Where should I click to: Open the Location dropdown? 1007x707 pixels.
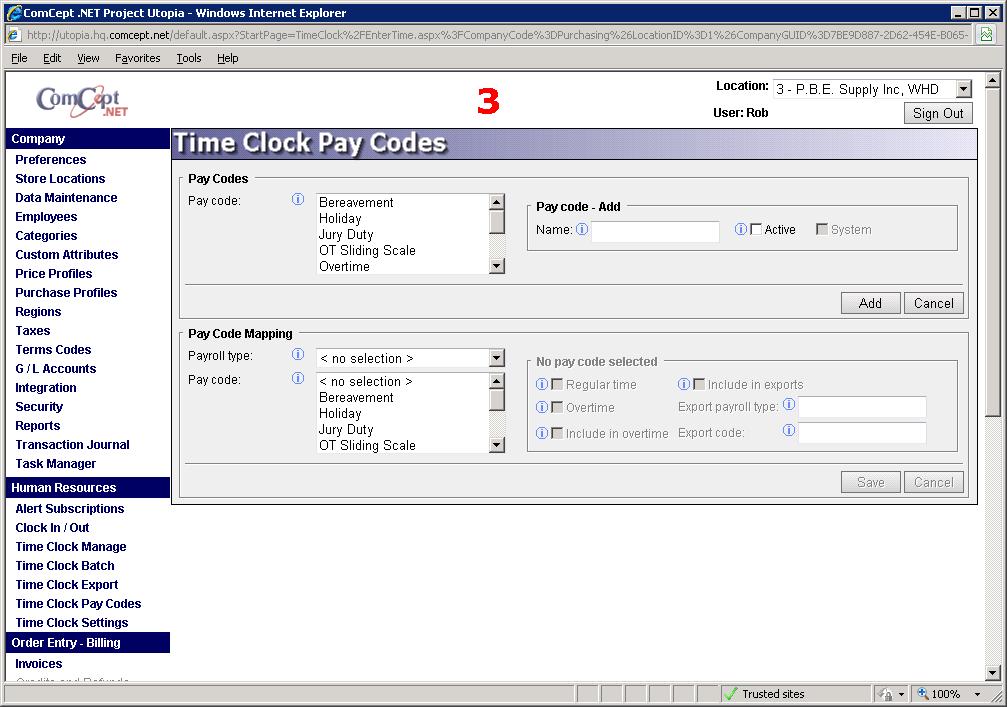[963, 90]
